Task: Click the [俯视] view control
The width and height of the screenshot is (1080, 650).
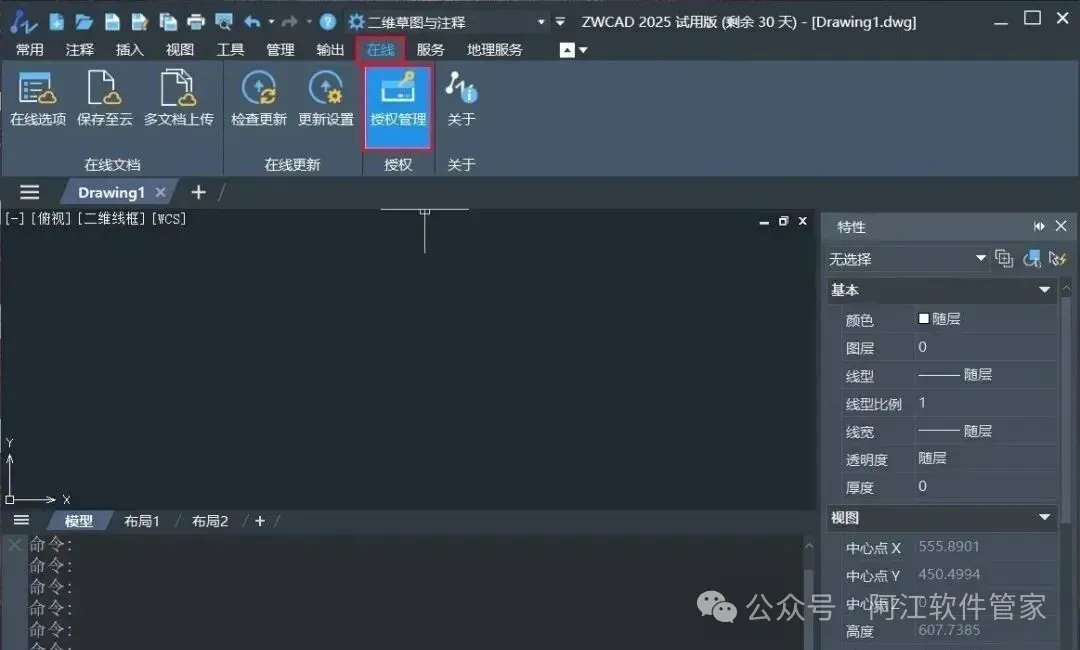Action: (x=51, y=219)
